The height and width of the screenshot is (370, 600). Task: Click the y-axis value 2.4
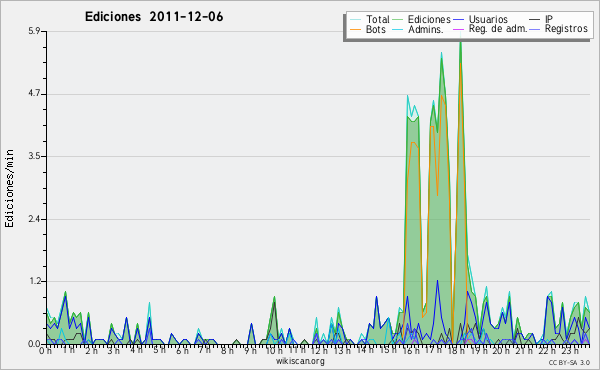[34, 219]
